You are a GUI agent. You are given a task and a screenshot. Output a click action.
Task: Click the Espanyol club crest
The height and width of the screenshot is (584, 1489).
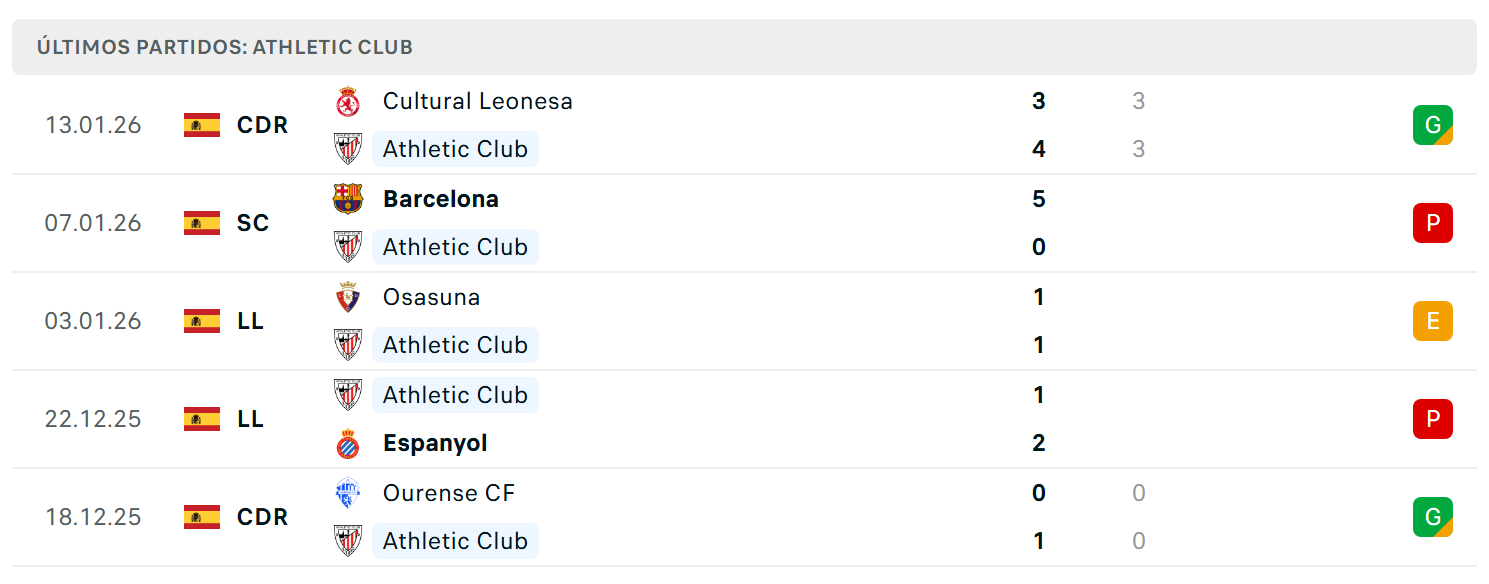tap(347, 443)
